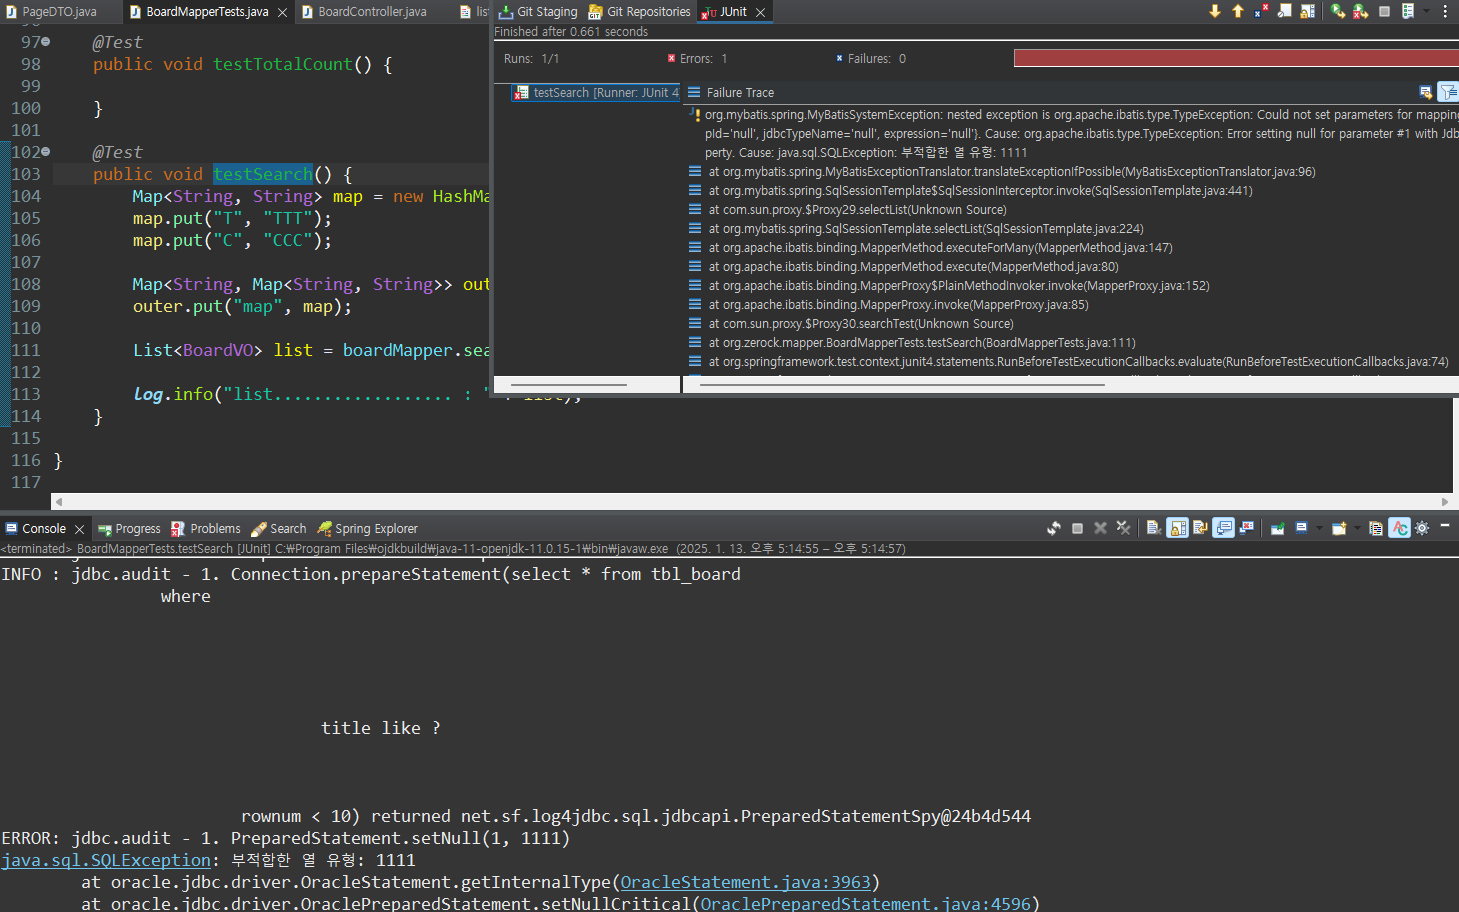Screen dimensions: 1459x912
Task: Relaunch icon in Console toolbar
Action: (x=1054, y=528)
